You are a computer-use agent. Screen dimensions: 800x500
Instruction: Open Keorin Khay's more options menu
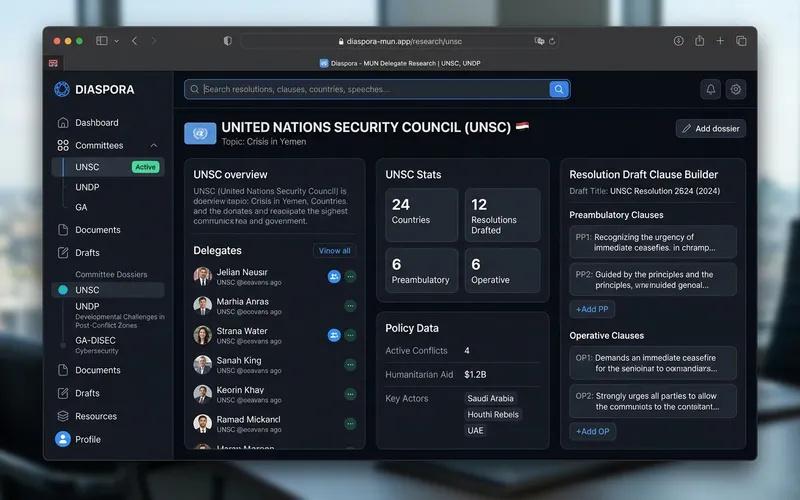coord(350,394)
